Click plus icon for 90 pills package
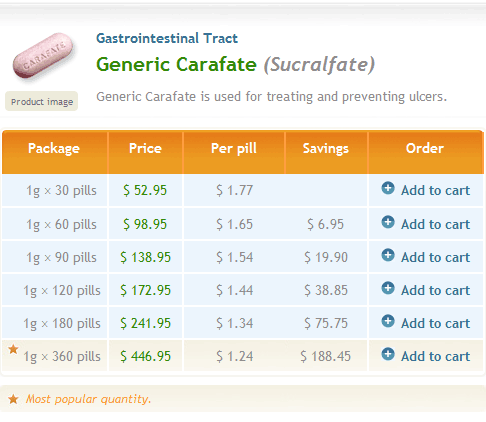Viewport: 486px width, 422px height. click(x=388, y=255)
